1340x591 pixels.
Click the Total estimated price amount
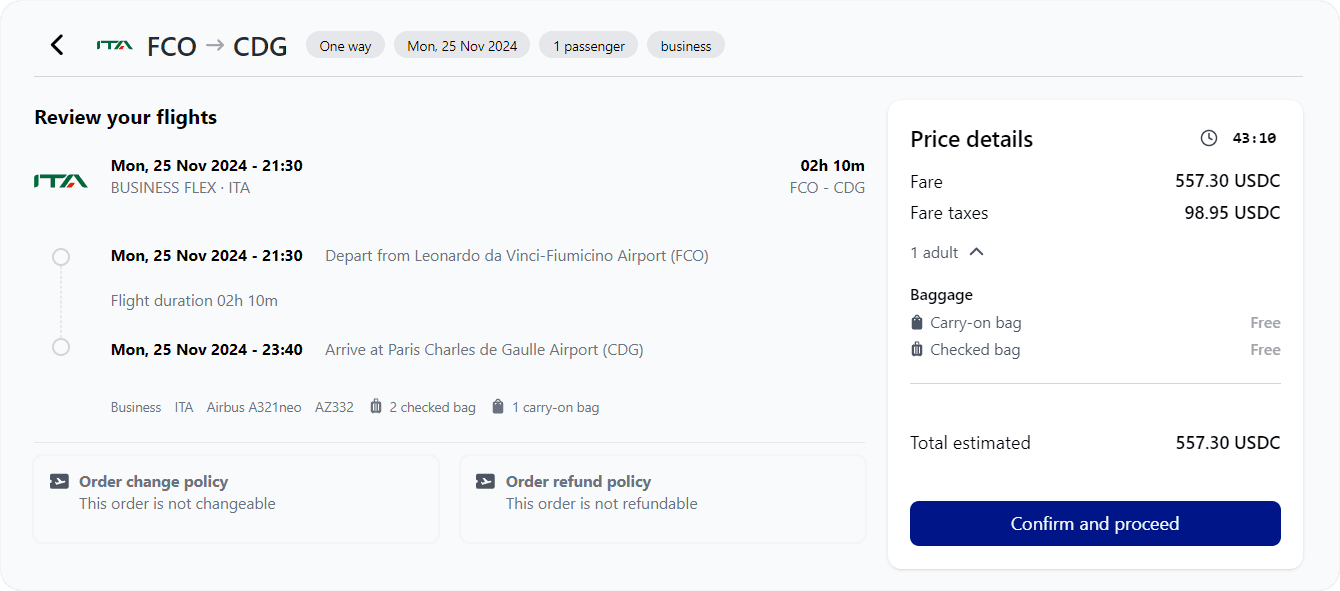pos(1227,442)
